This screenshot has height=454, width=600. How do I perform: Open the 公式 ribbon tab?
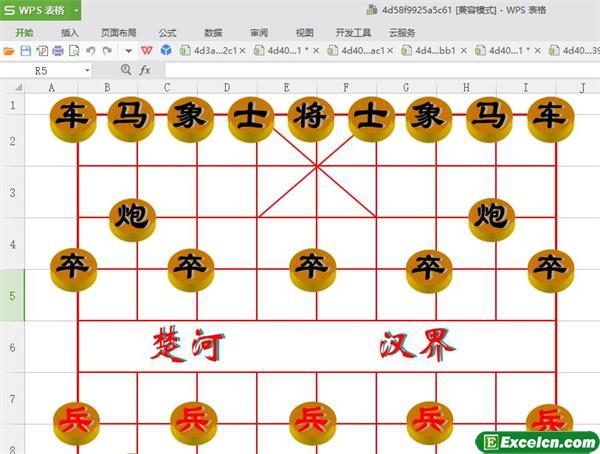[167, 33]
